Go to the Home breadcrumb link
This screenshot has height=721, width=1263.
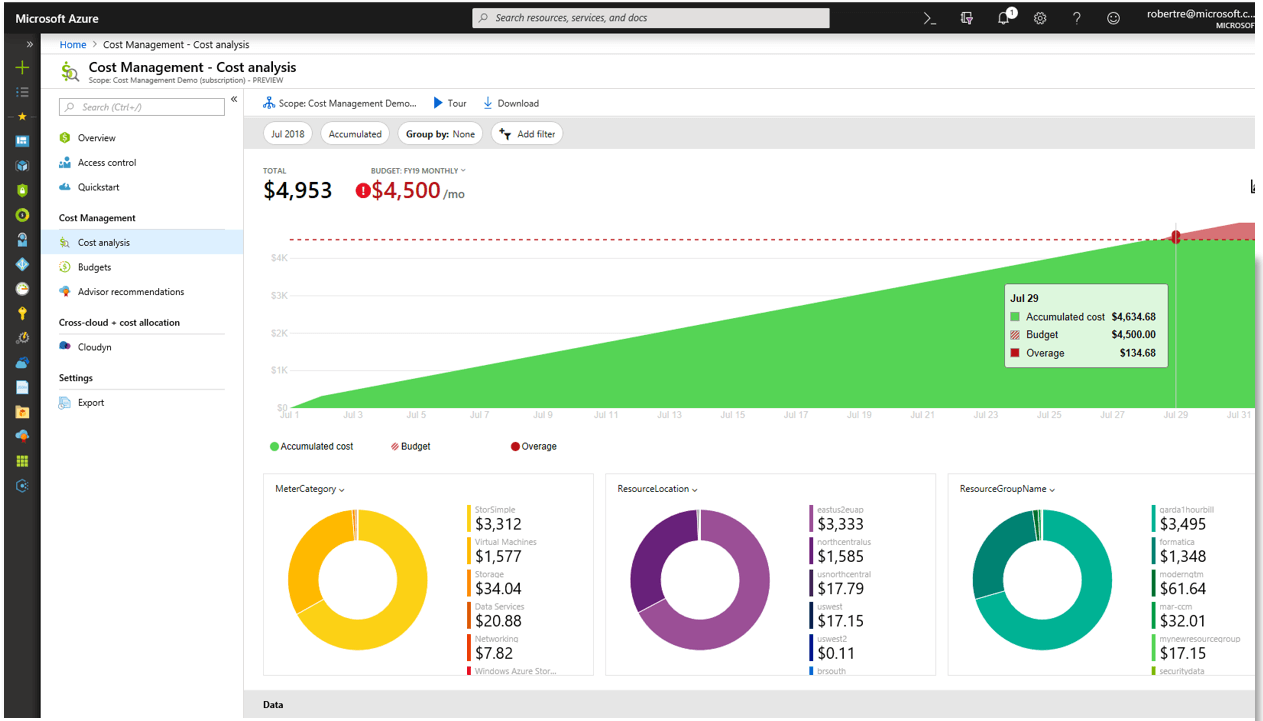73,45
